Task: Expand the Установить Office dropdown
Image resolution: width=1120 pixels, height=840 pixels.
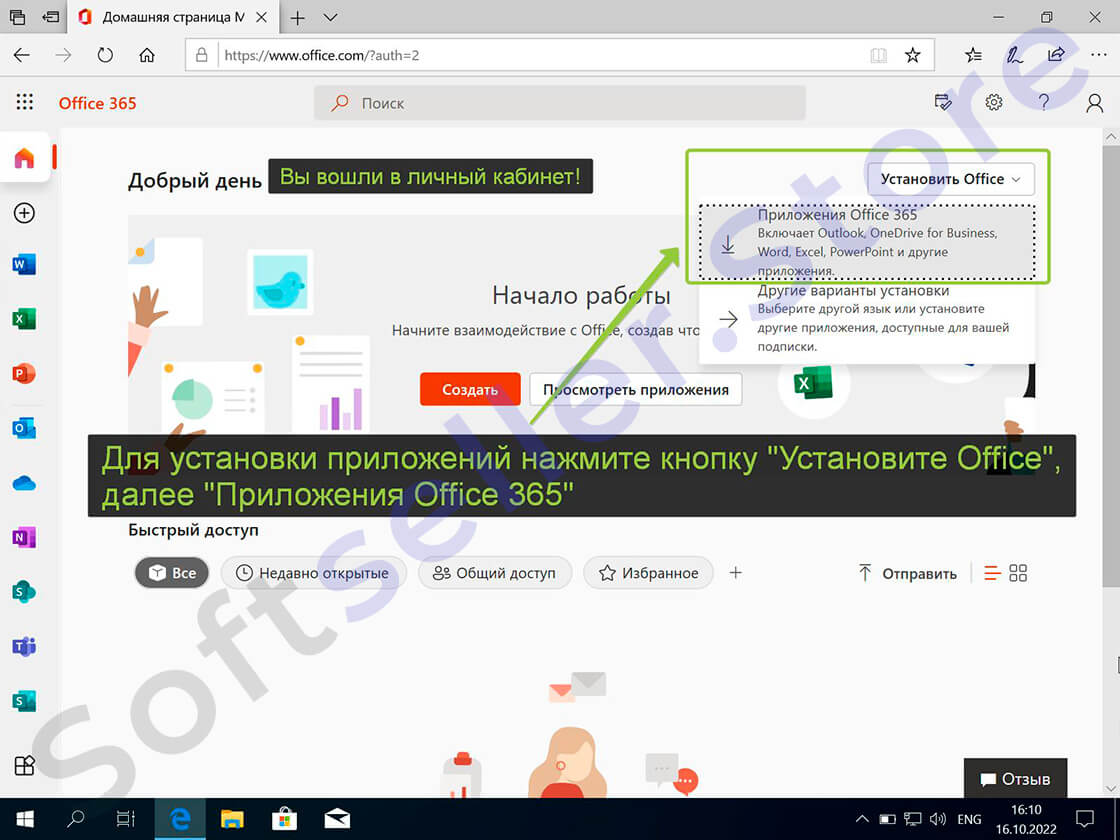Action: 950,179
